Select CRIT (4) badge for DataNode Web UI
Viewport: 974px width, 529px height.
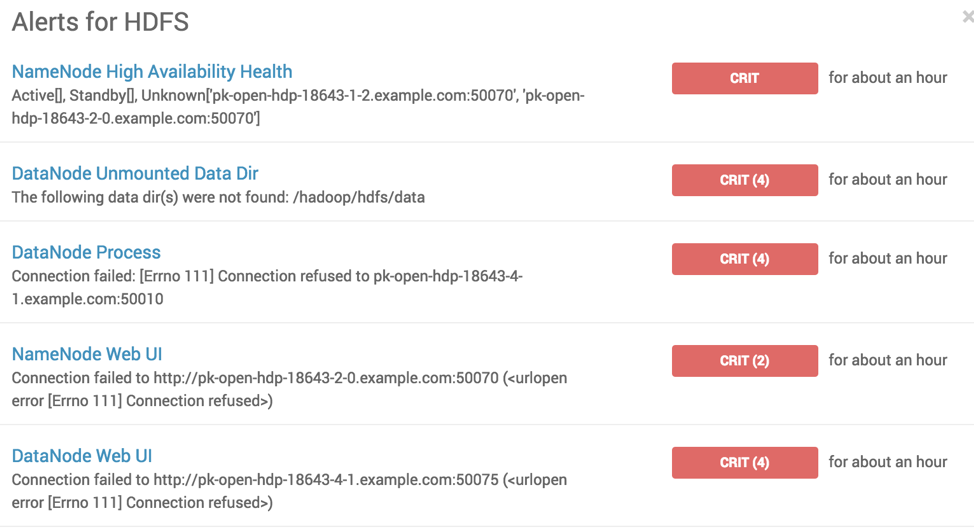(x=744, y=463)
